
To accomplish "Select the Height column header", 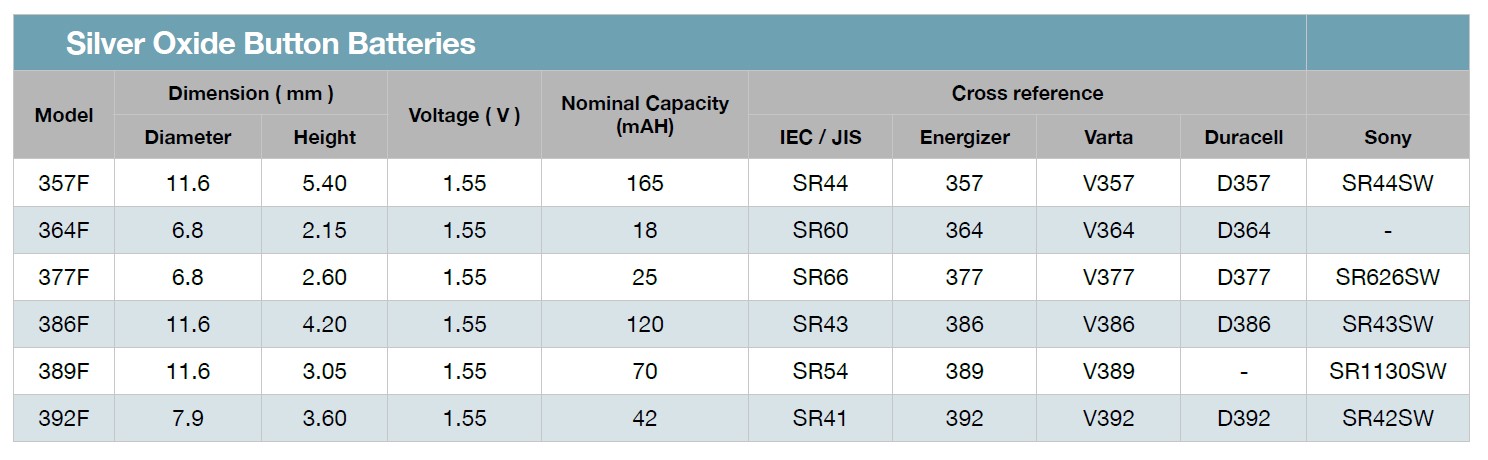I will click(x=324, y=137).
